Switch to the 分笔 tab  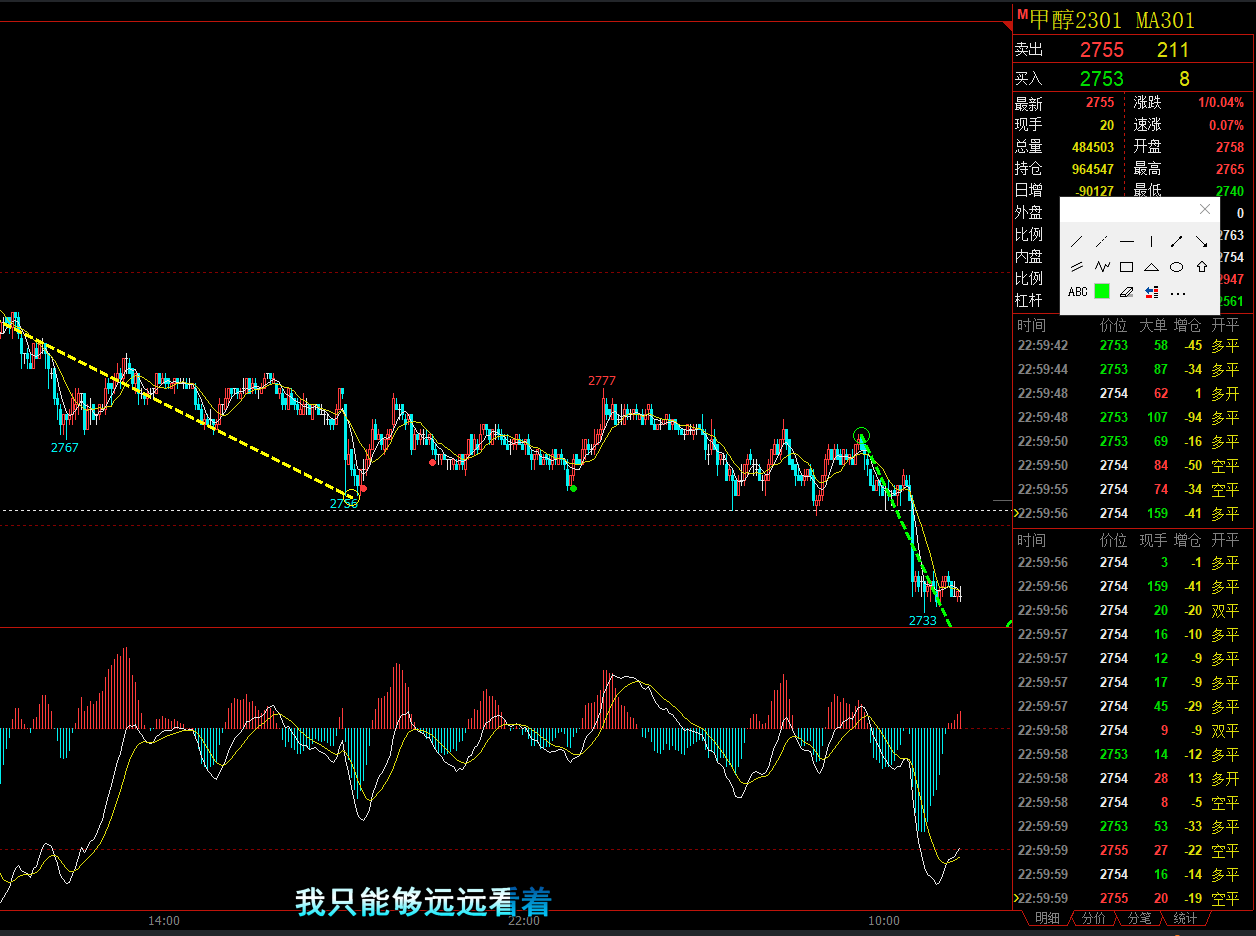(1140, 918)
